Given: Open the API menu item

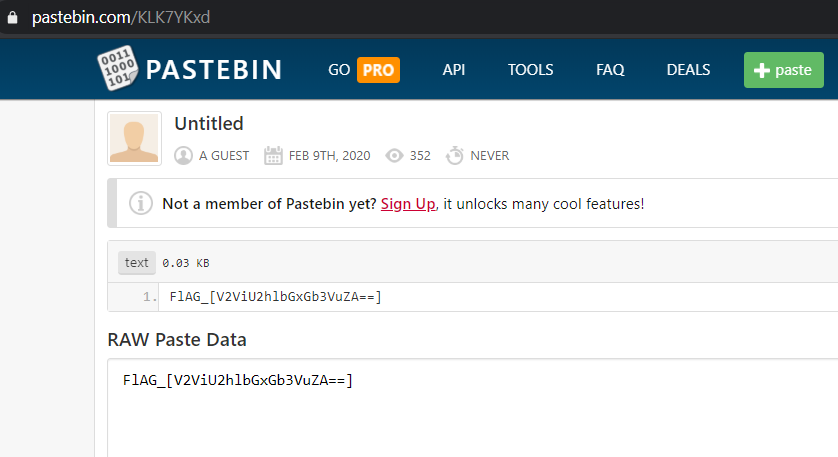Looking at the screenshot, I should pos(454,70).
